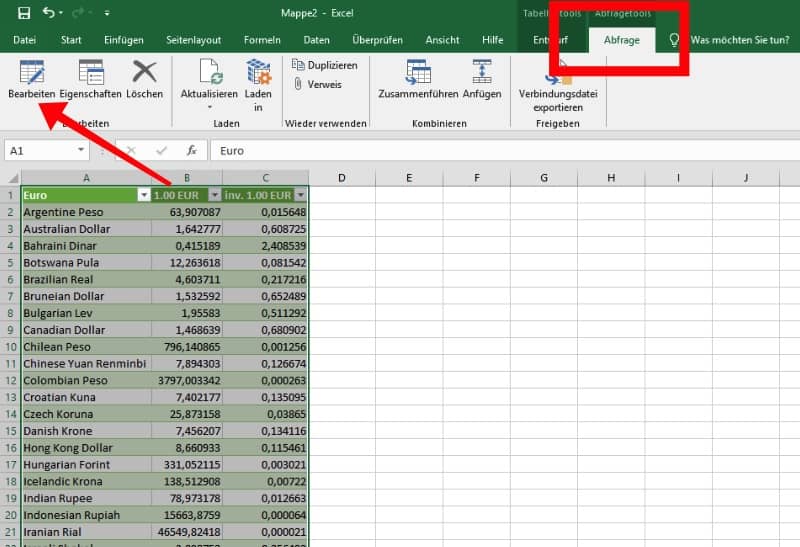The image size is (800, 547).
Task: Click the Verweis reference button
Action: [x=317, y=85]
